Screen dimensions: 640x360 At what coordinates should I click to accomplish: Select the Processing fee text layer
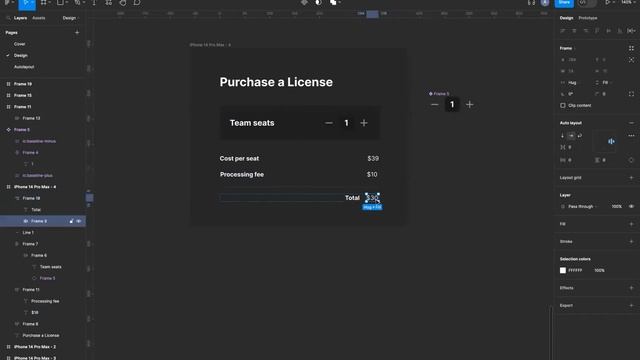coord(45,301)
